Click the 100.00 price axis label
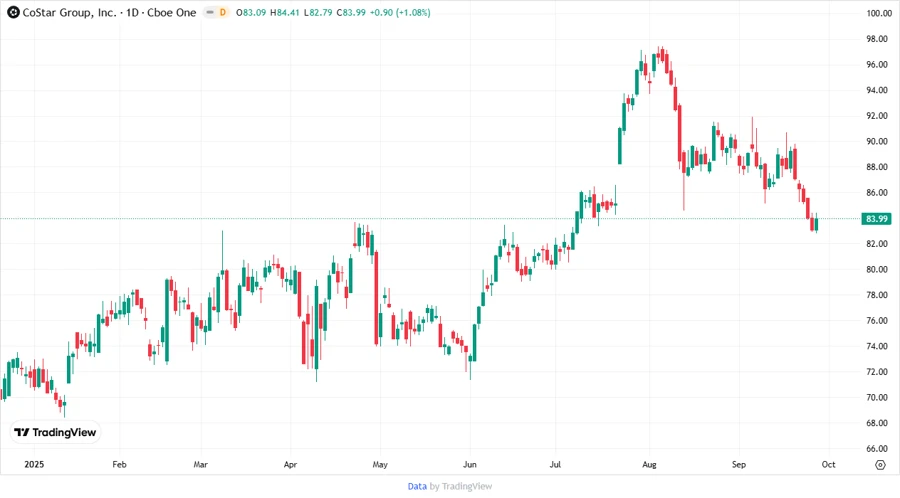Screen dimensions: 900x498 pyautogui.click(x=878, y=13)
